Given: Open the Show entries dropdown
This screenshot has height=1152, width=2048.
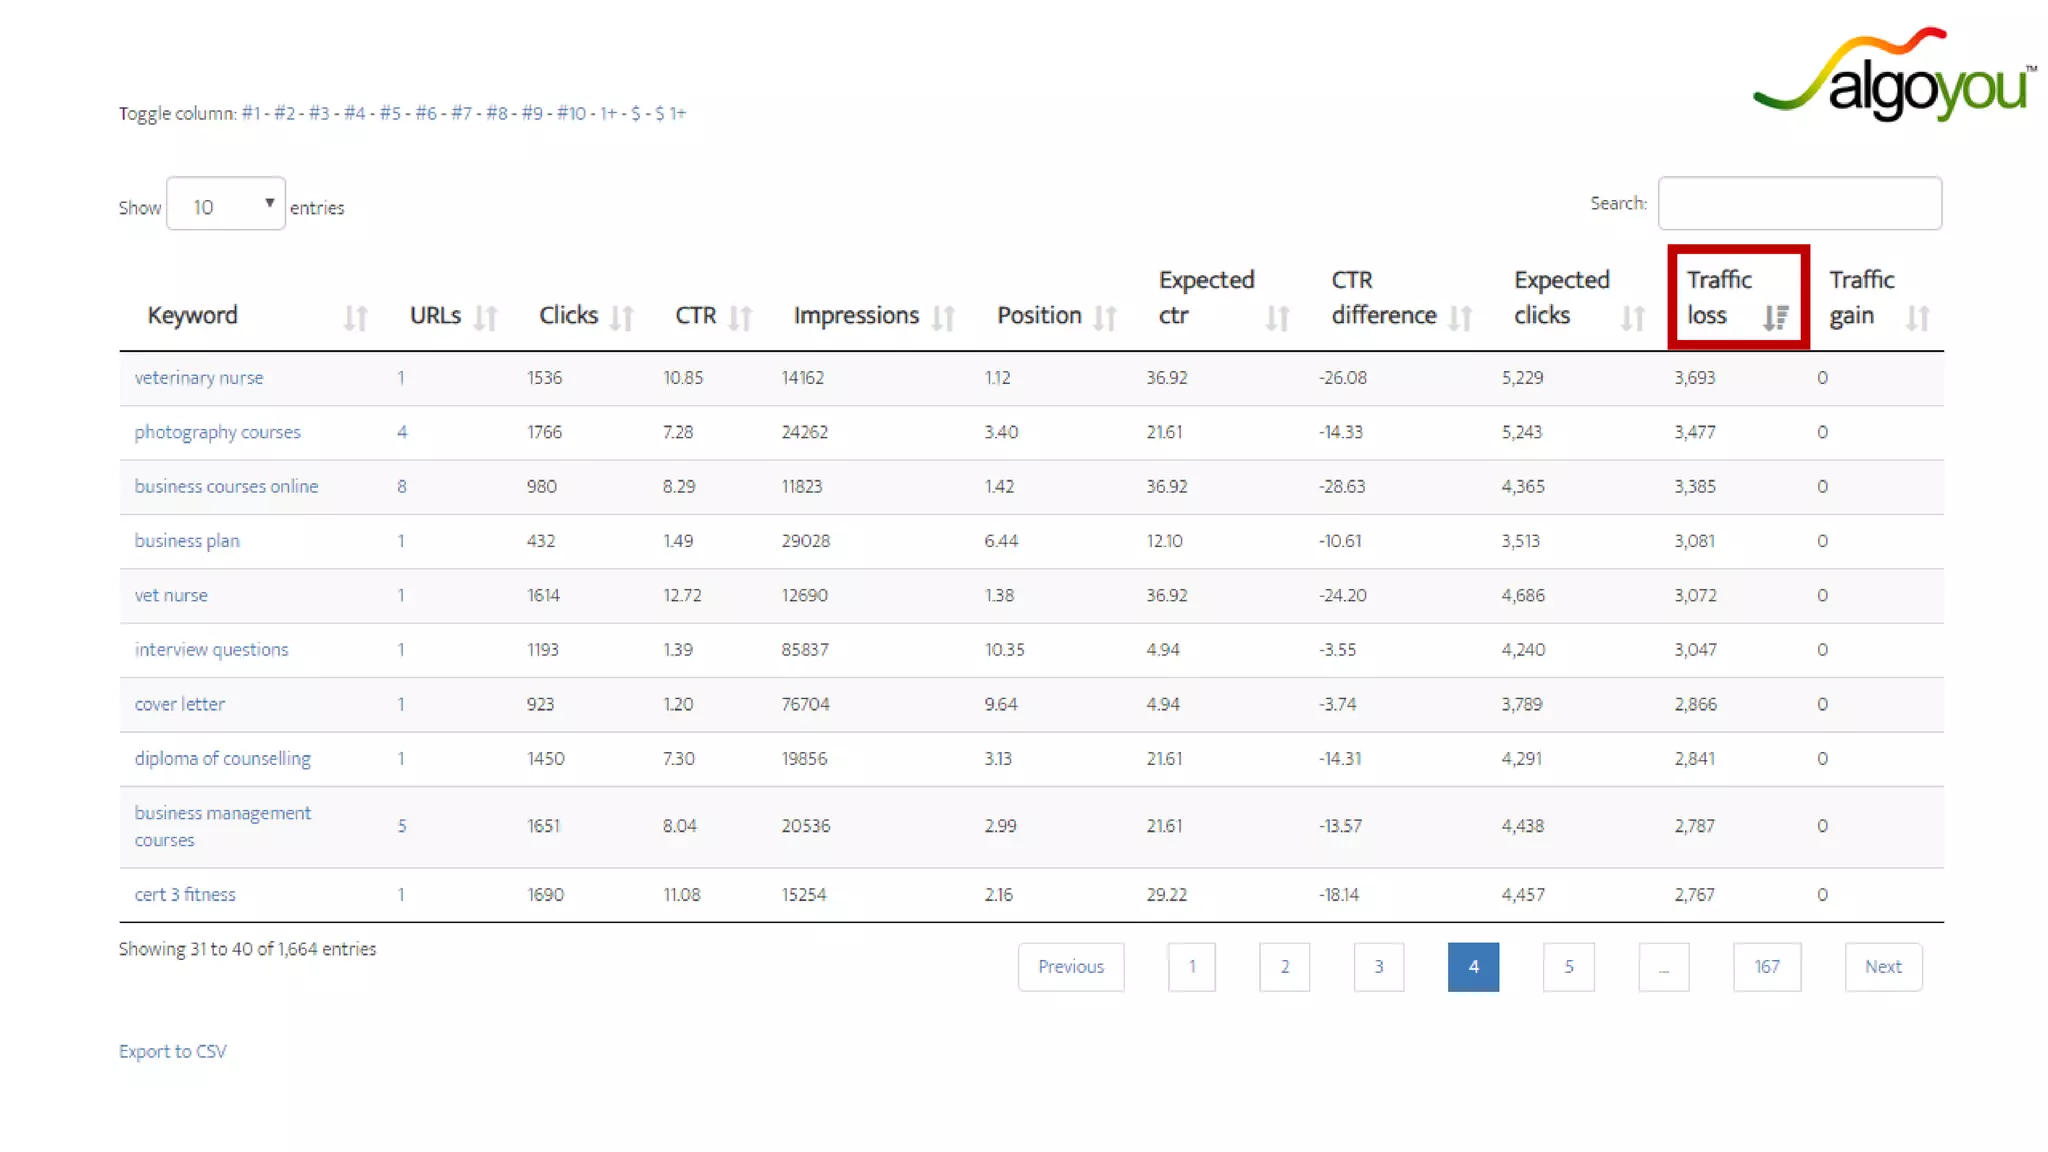Looking at the screenshot, I should click(226, 204).
